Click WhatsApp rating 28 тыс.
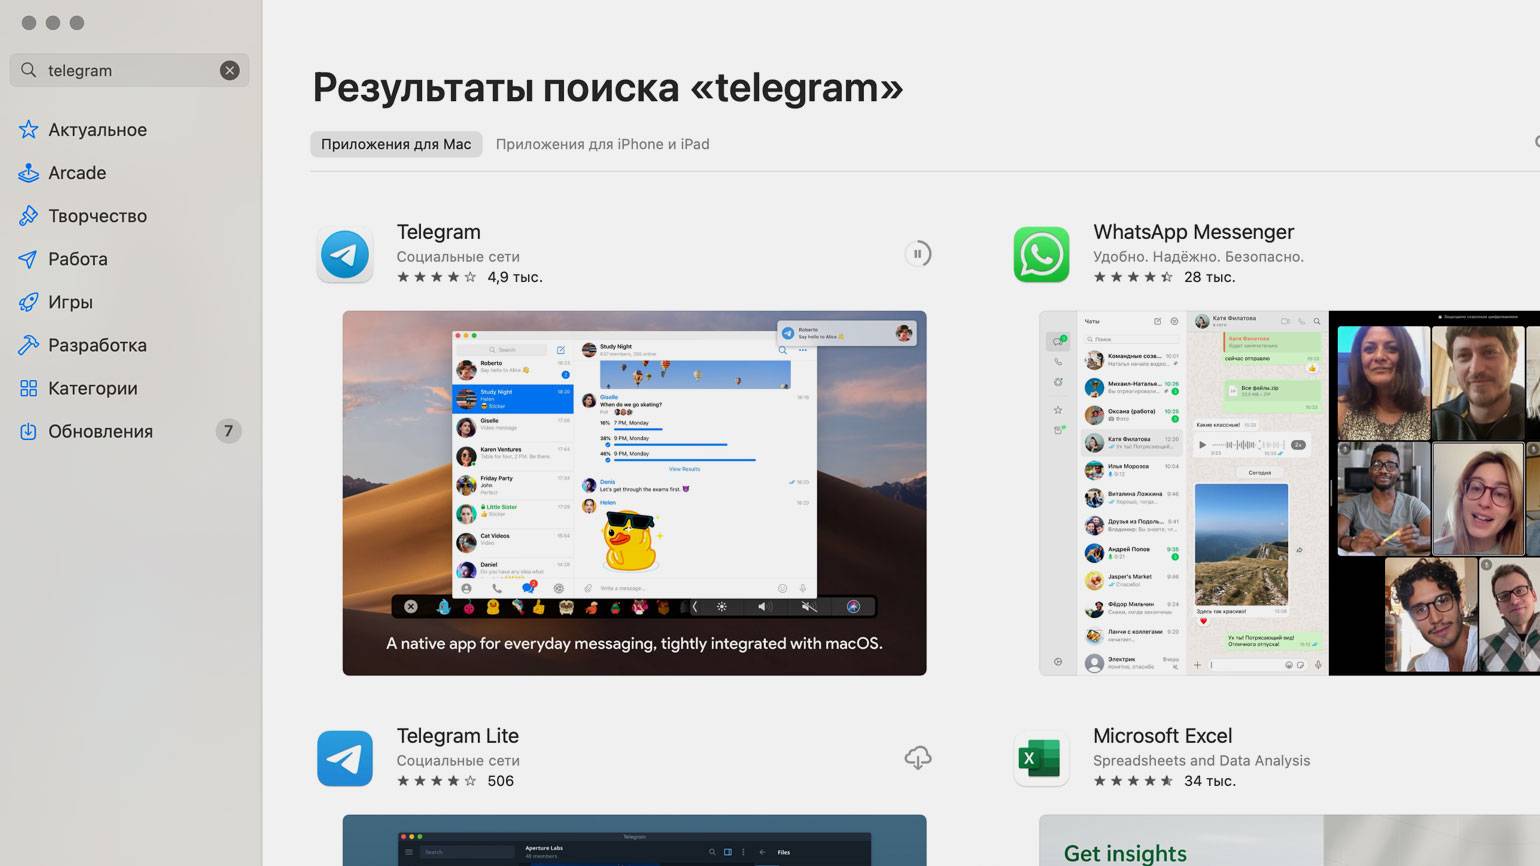The width and height of the screenshot is (1540, 866). (x=1164, y=277)
